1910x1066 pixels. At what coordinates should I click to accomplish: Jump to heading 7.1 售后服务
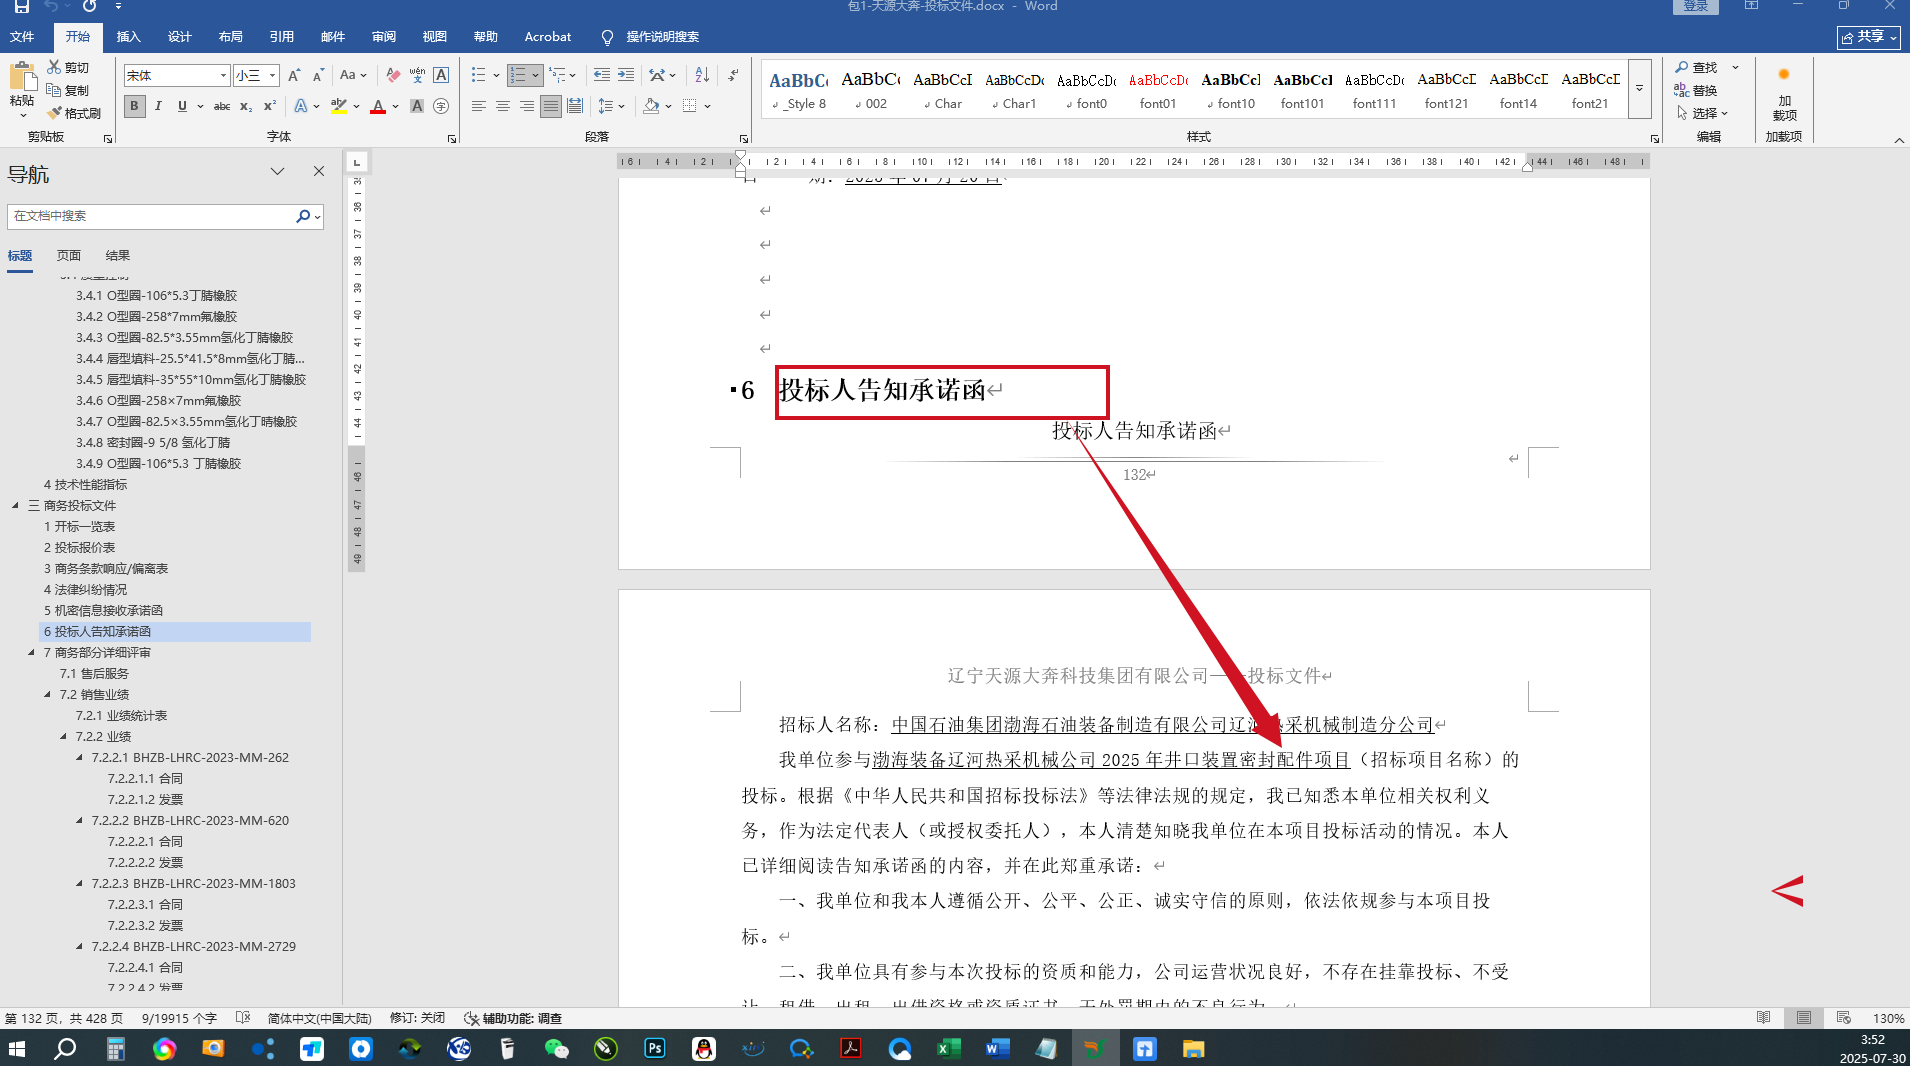pyautogui.click(x=94, y=674)
